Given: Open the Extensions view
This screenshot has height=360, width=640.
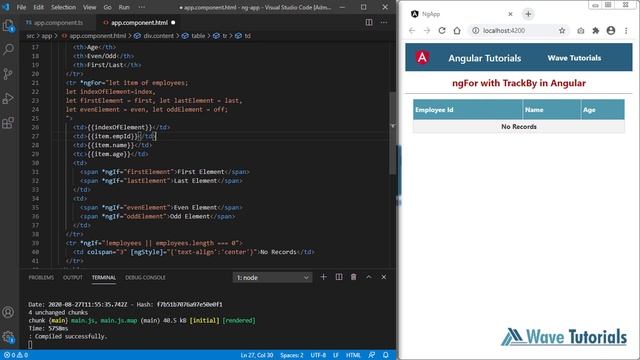Looking at the screenshot, I should tap(8, 123).
